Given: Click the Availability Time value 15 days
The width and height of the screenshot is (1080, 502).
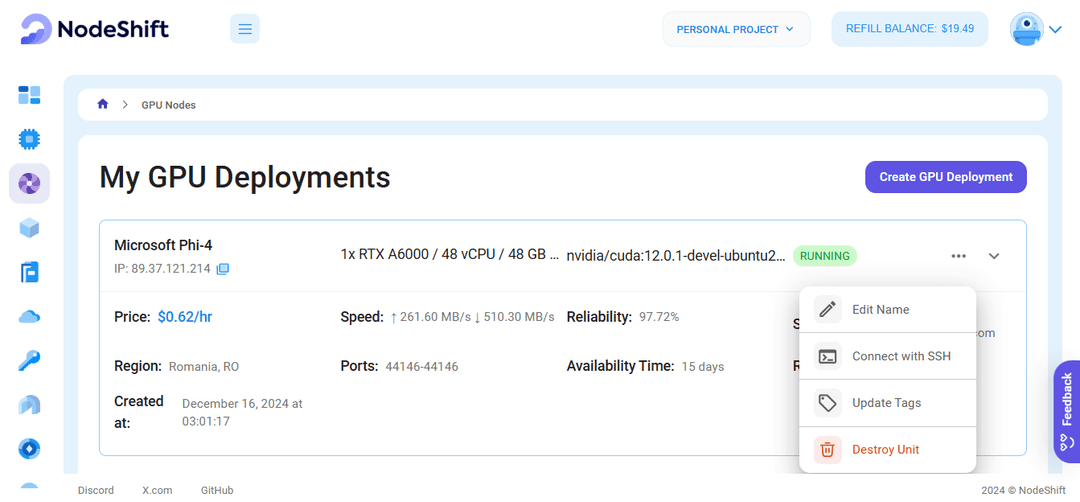Looking at the screenshot, I should [703, 367].
